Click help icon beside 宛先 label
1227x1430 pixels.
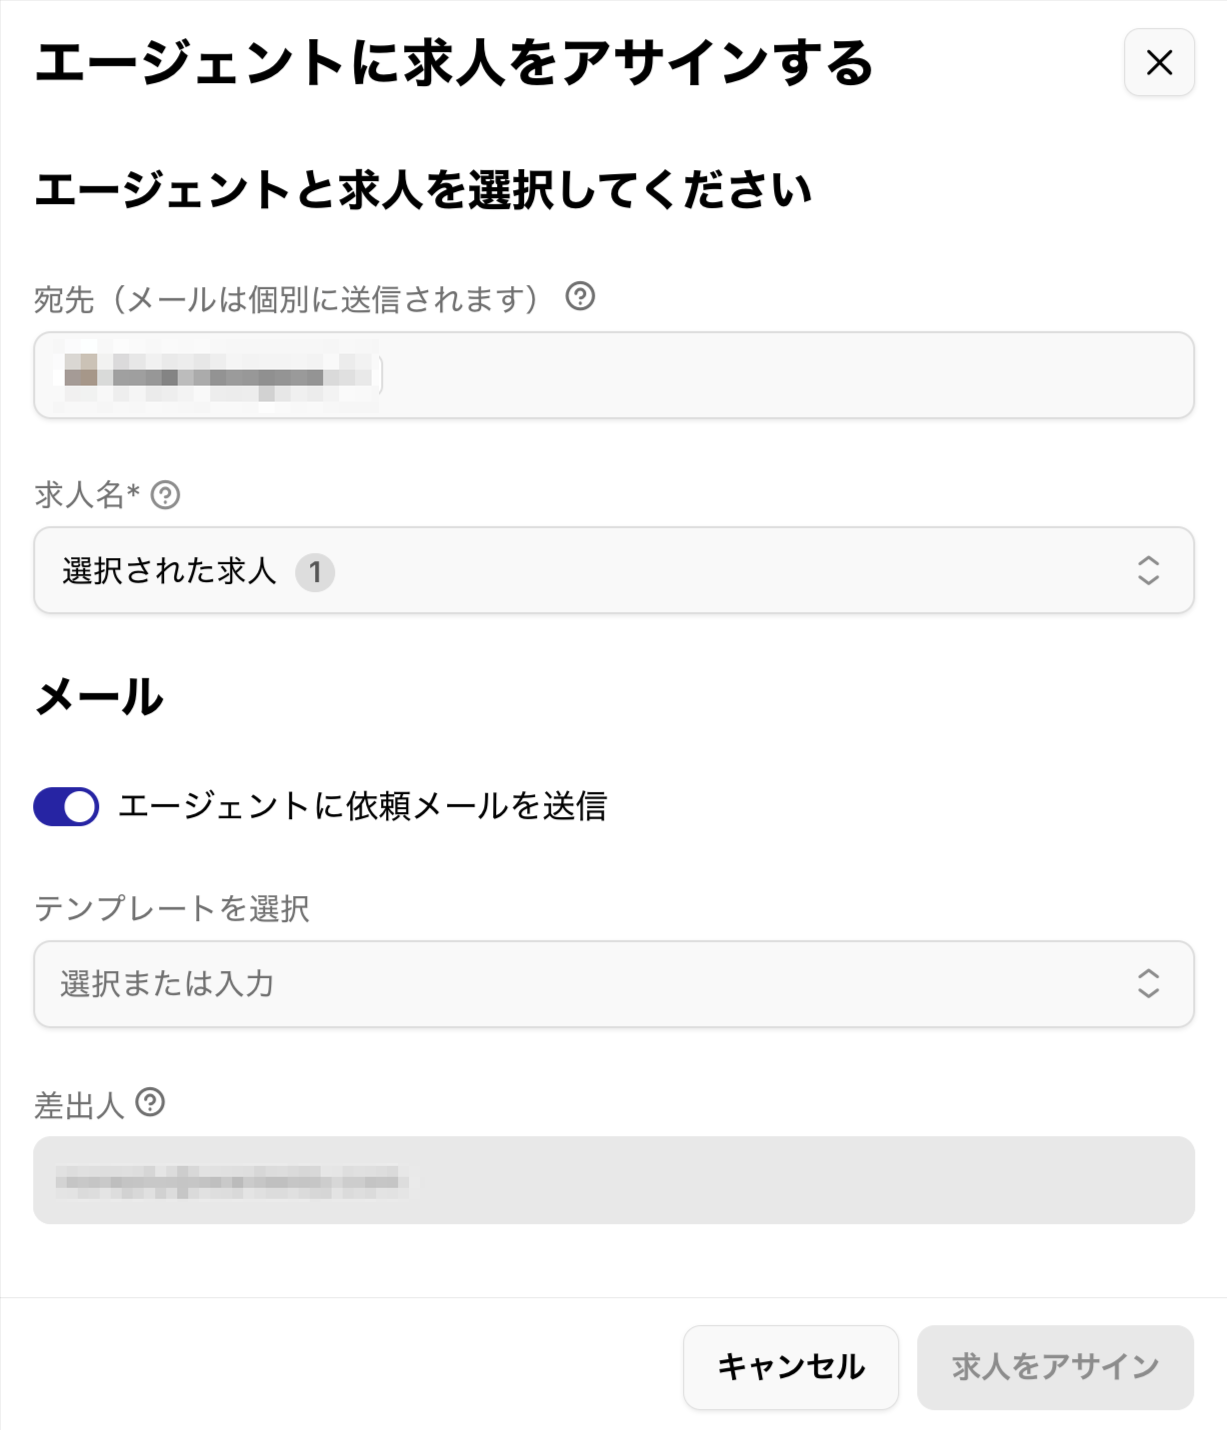pyautogui.click(x=580, y=296)
